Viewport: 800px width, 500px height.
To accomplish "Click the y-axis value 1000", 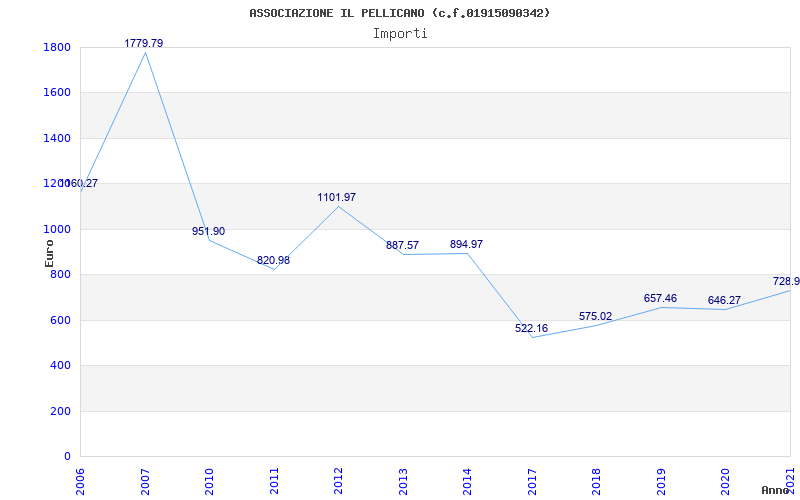I will coord(57,229).
